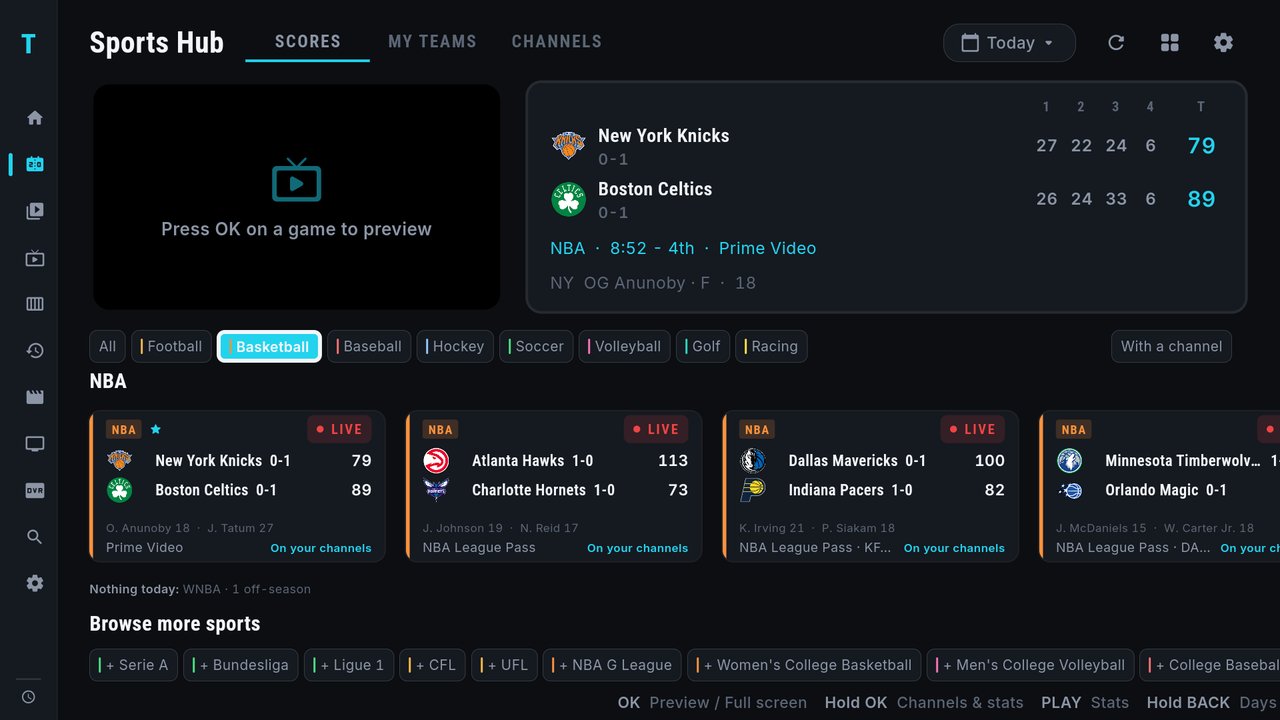This screenshot has width=1280, height=720.
Task: Select the Mavericks vs Pacers game card
Action: click(x=870, y=486)
